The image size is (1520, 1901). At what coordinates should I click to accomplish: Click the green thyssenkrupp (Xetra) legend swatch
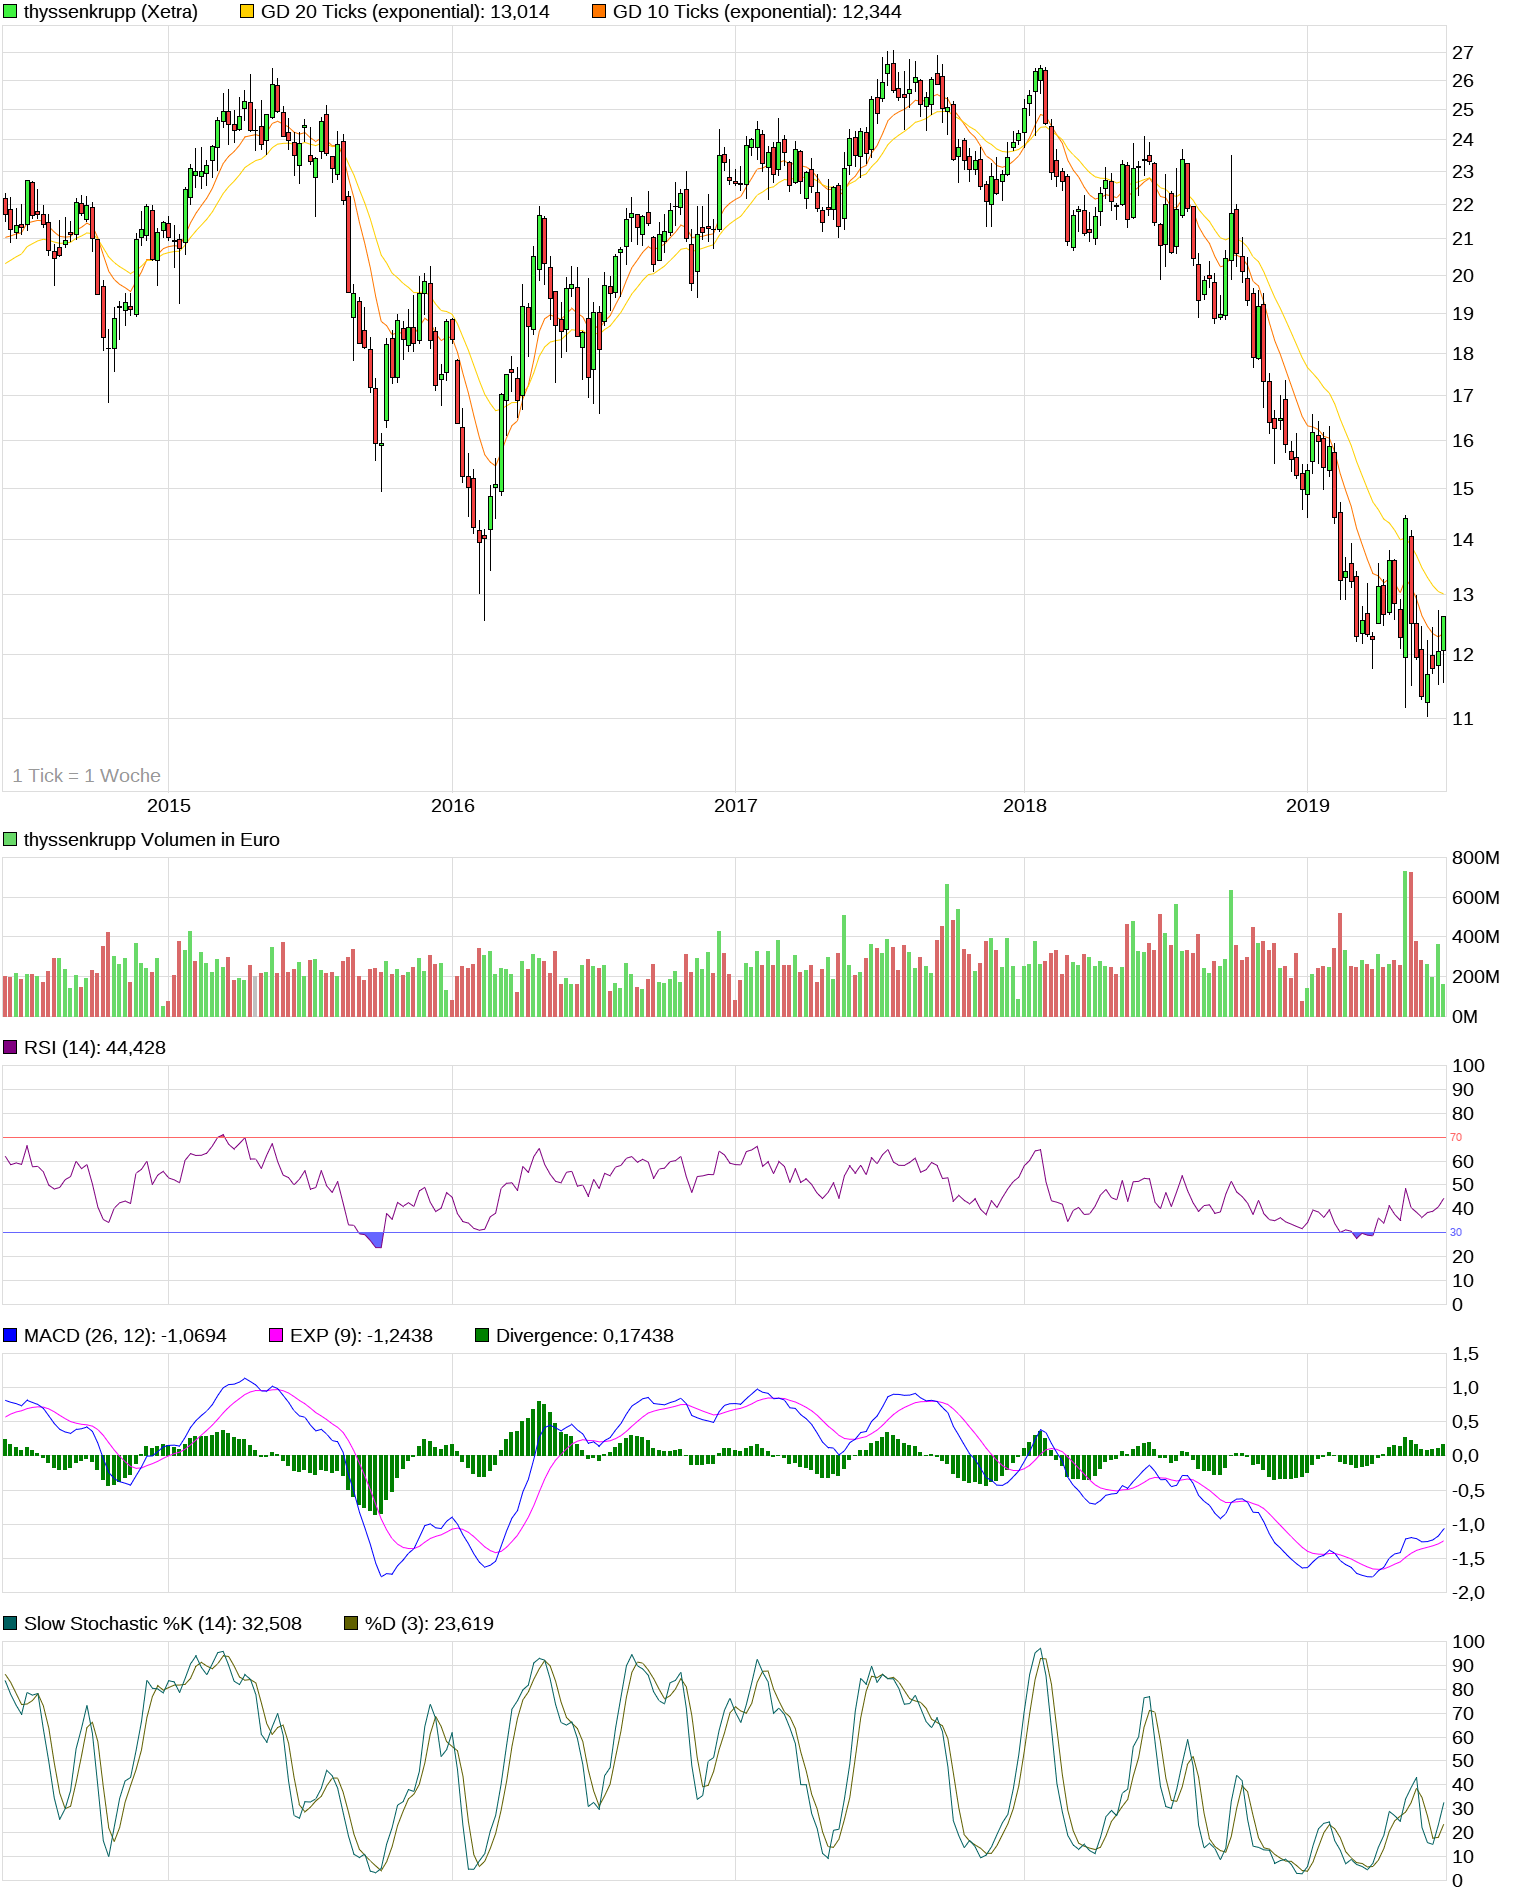pos(10,12)
